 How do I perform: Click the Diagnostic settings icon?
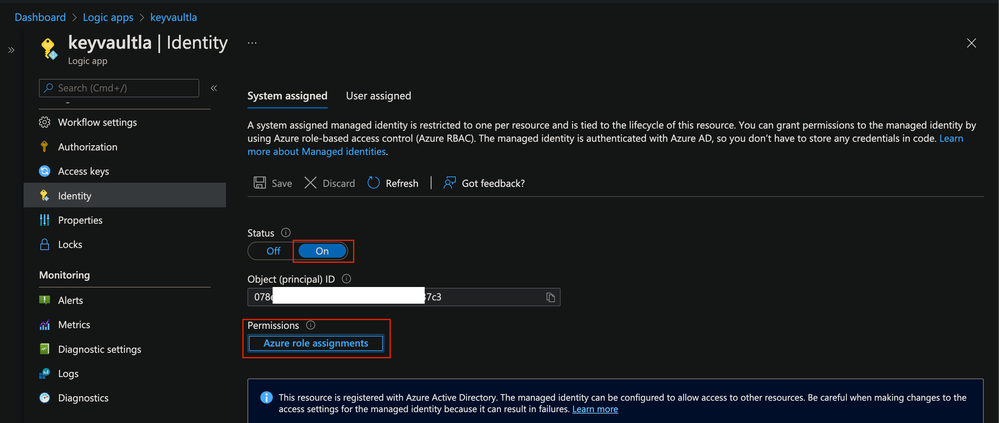(45, 349)
